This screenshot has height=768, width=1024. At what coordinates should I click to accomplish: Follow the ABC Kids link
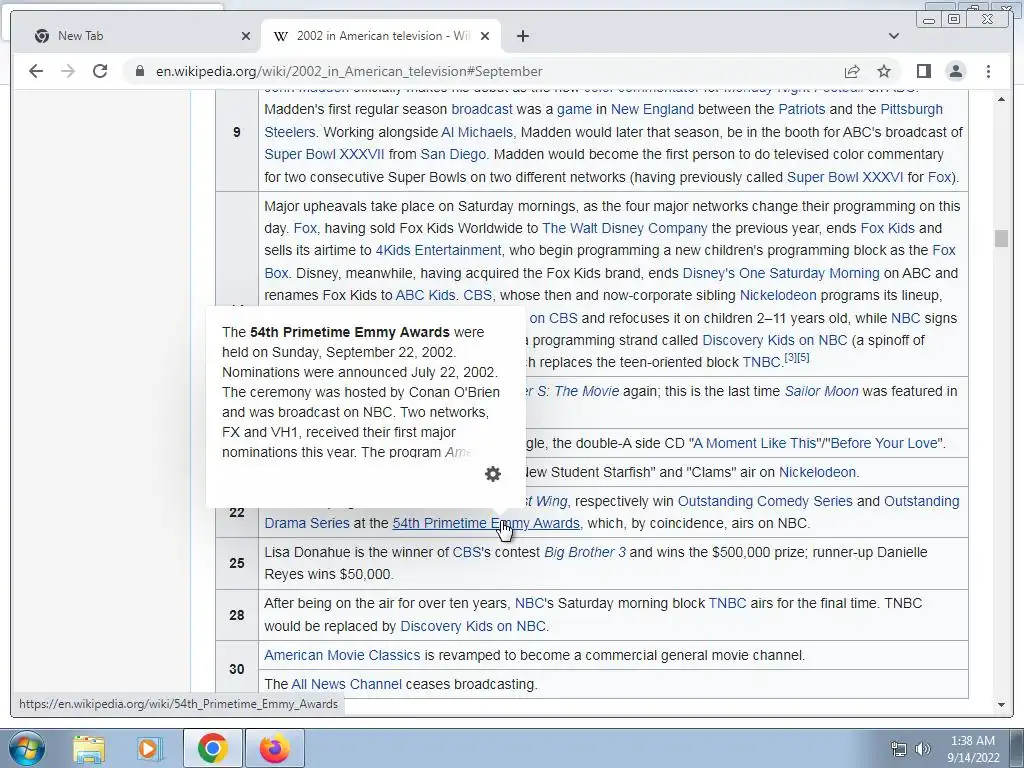pos(425,295)
